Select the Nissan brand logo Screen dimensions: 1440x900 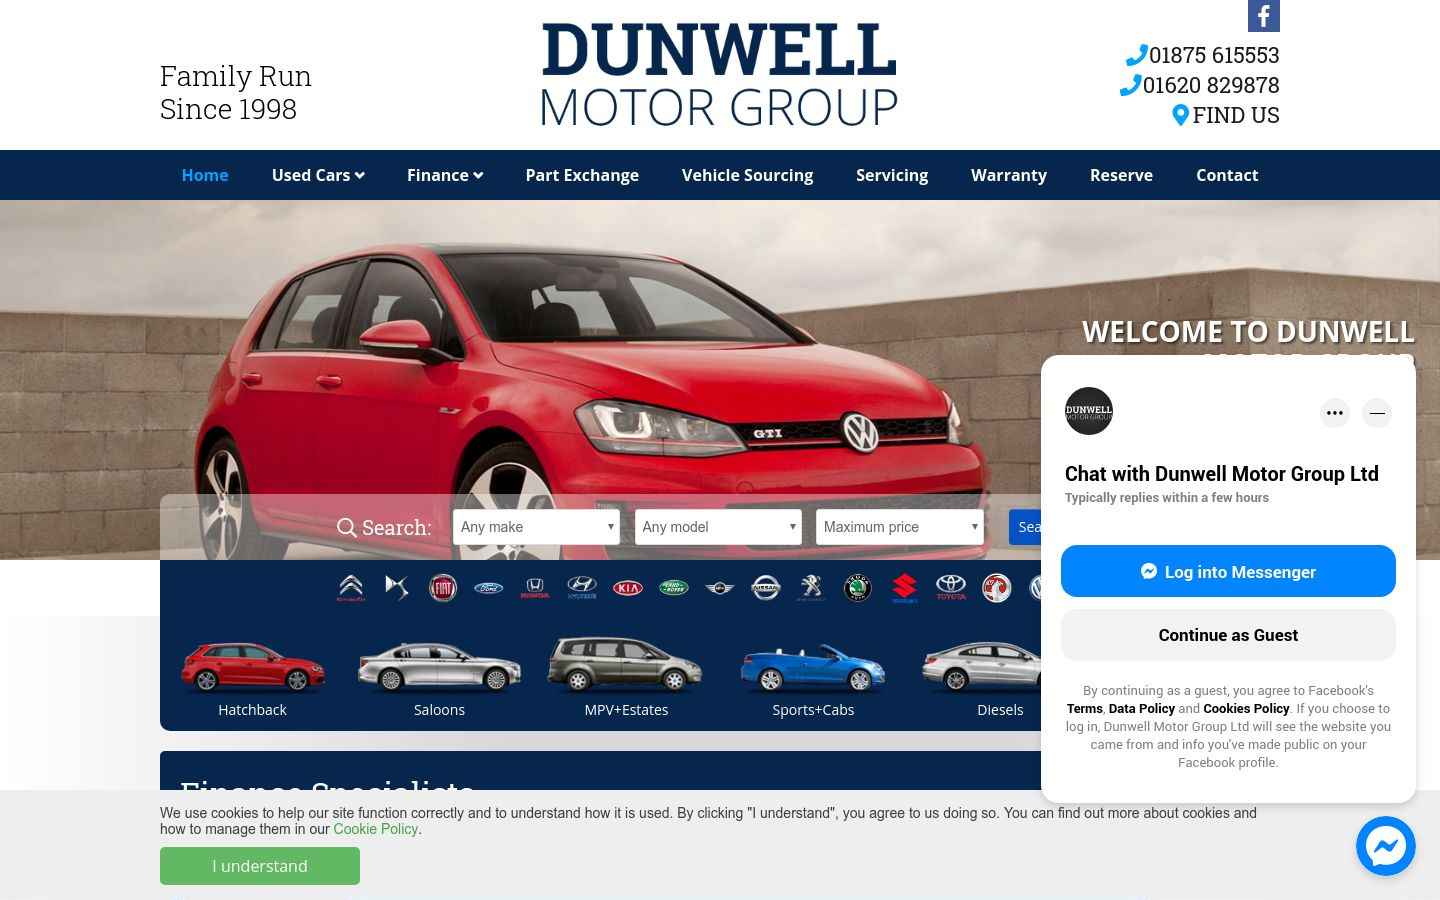(766, 588)
